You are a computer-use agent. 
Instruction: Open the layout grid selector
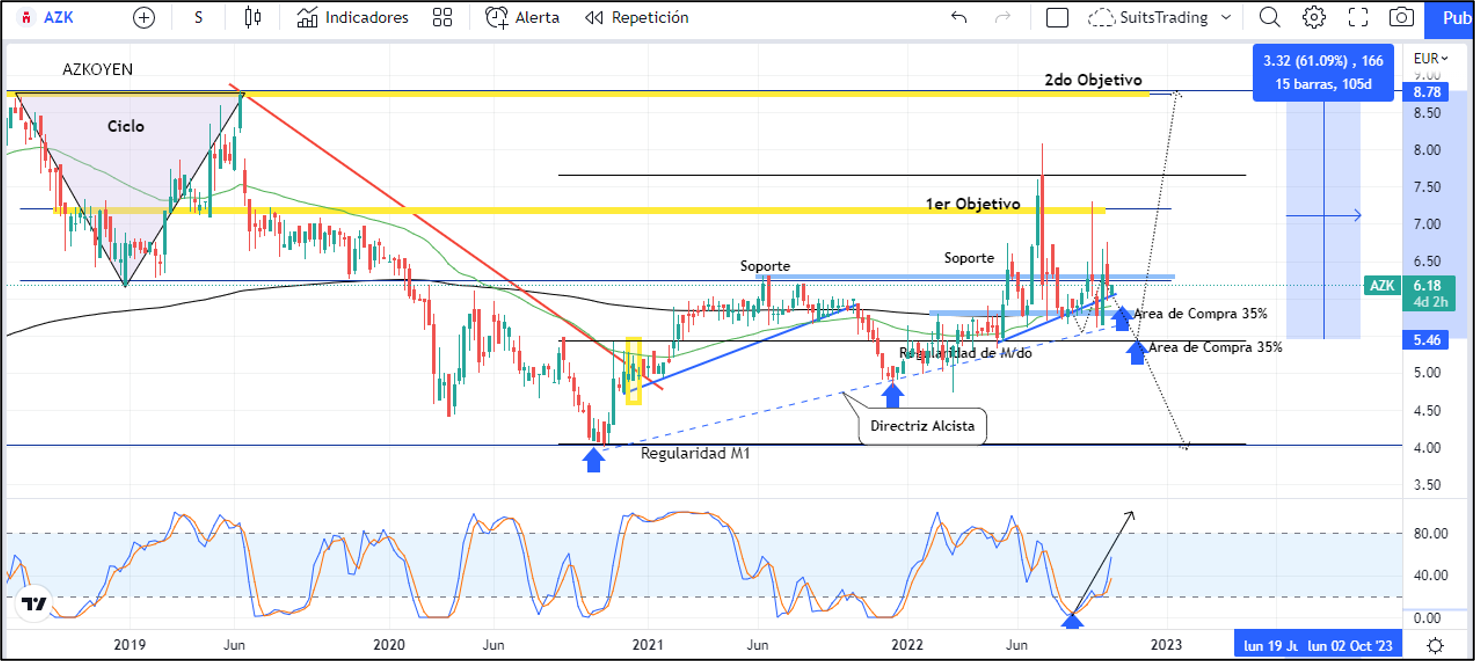point(441,17)
